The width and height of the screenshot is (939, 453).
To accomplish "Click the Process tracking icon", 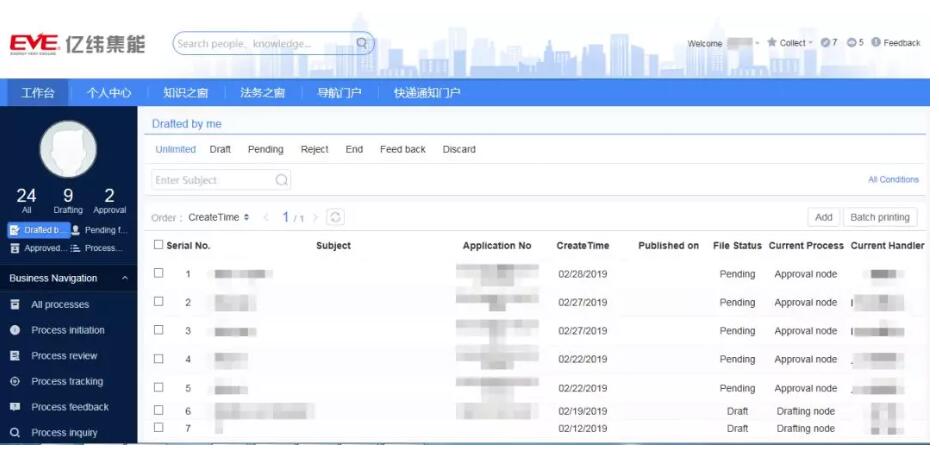I will [15, 381].
